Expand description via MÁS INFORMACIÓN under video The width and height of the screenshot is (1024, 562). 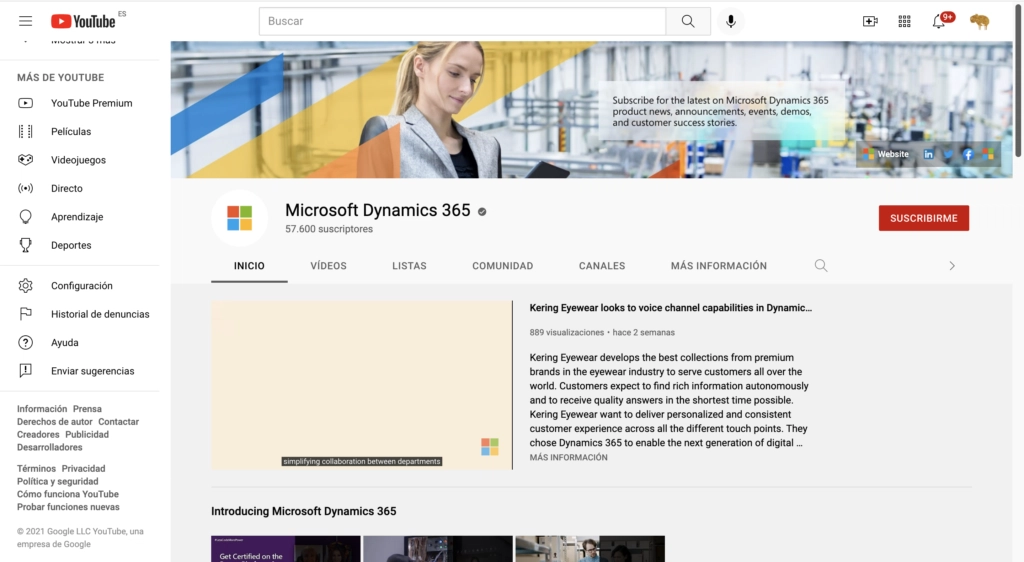coord(568,458)
